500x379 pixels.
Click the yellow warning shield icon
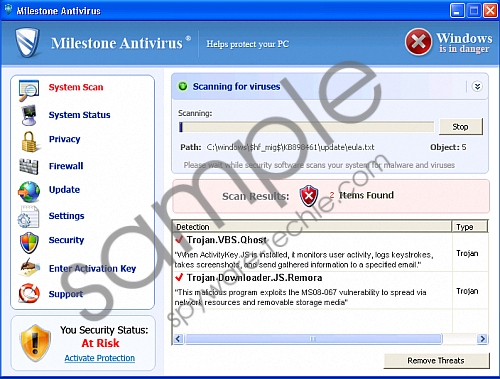coord(36,343)
